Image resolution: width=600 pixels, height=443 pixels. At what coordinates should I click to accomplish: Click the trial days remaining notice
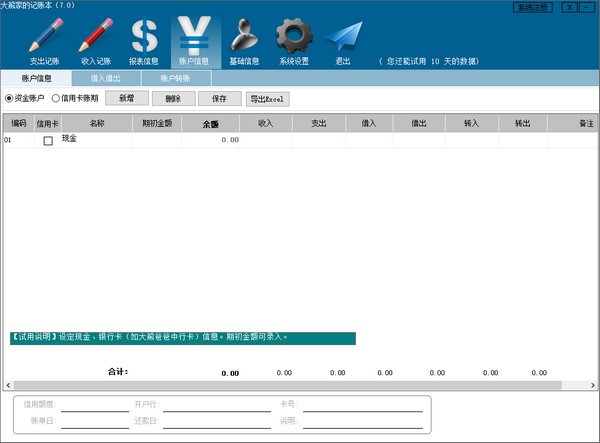pyautogui.click(x=429, y=62)
